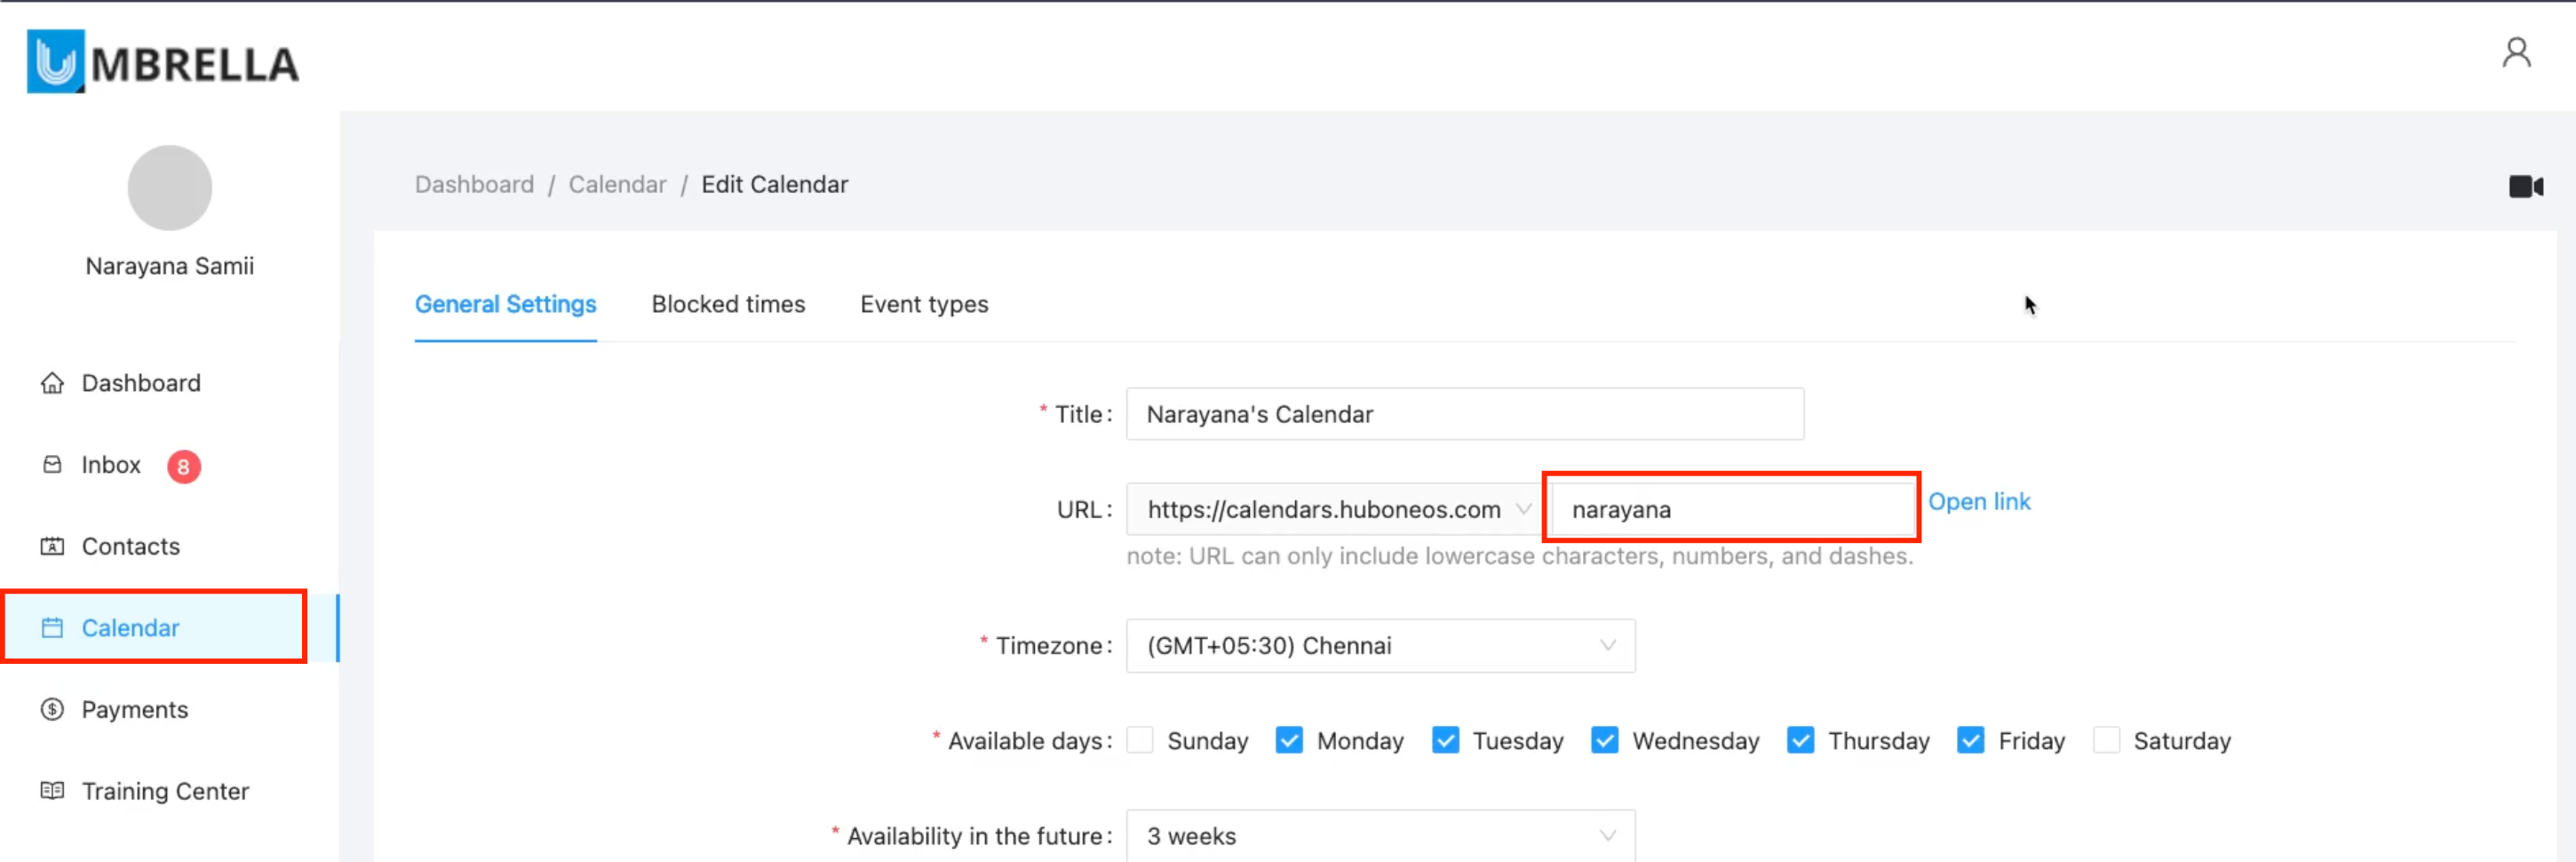Click the Umbrella logo
This screenshot has width=2576, height=862.
[x=163, y=62]
